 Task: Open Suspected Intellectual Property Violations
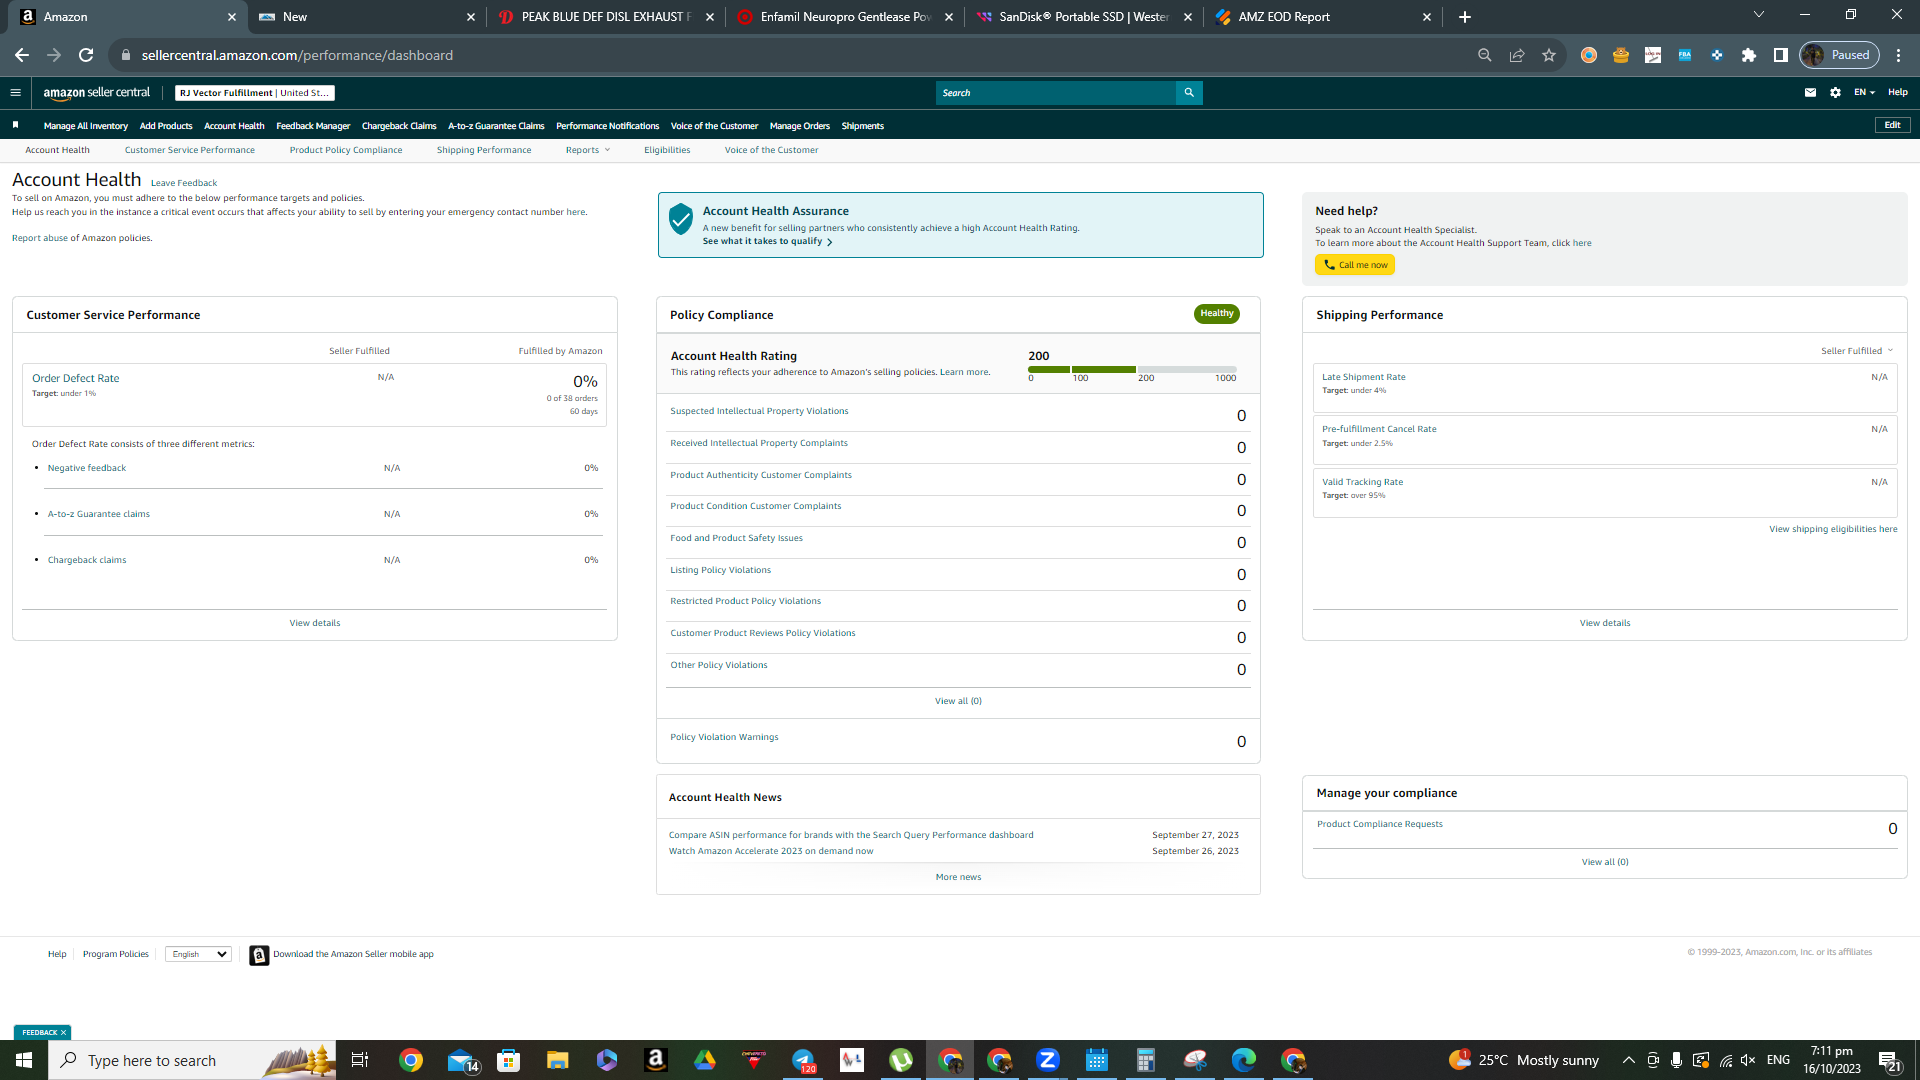pyautogui.click(x=759, y=411)
